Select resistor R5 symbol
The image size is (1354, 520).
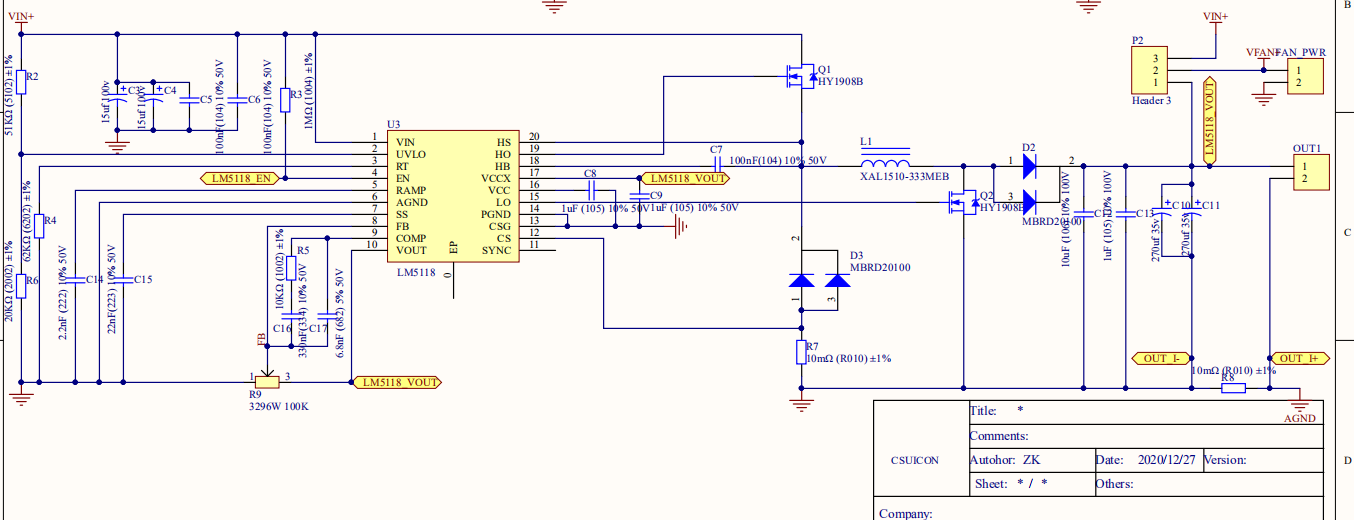click(291, 268)
